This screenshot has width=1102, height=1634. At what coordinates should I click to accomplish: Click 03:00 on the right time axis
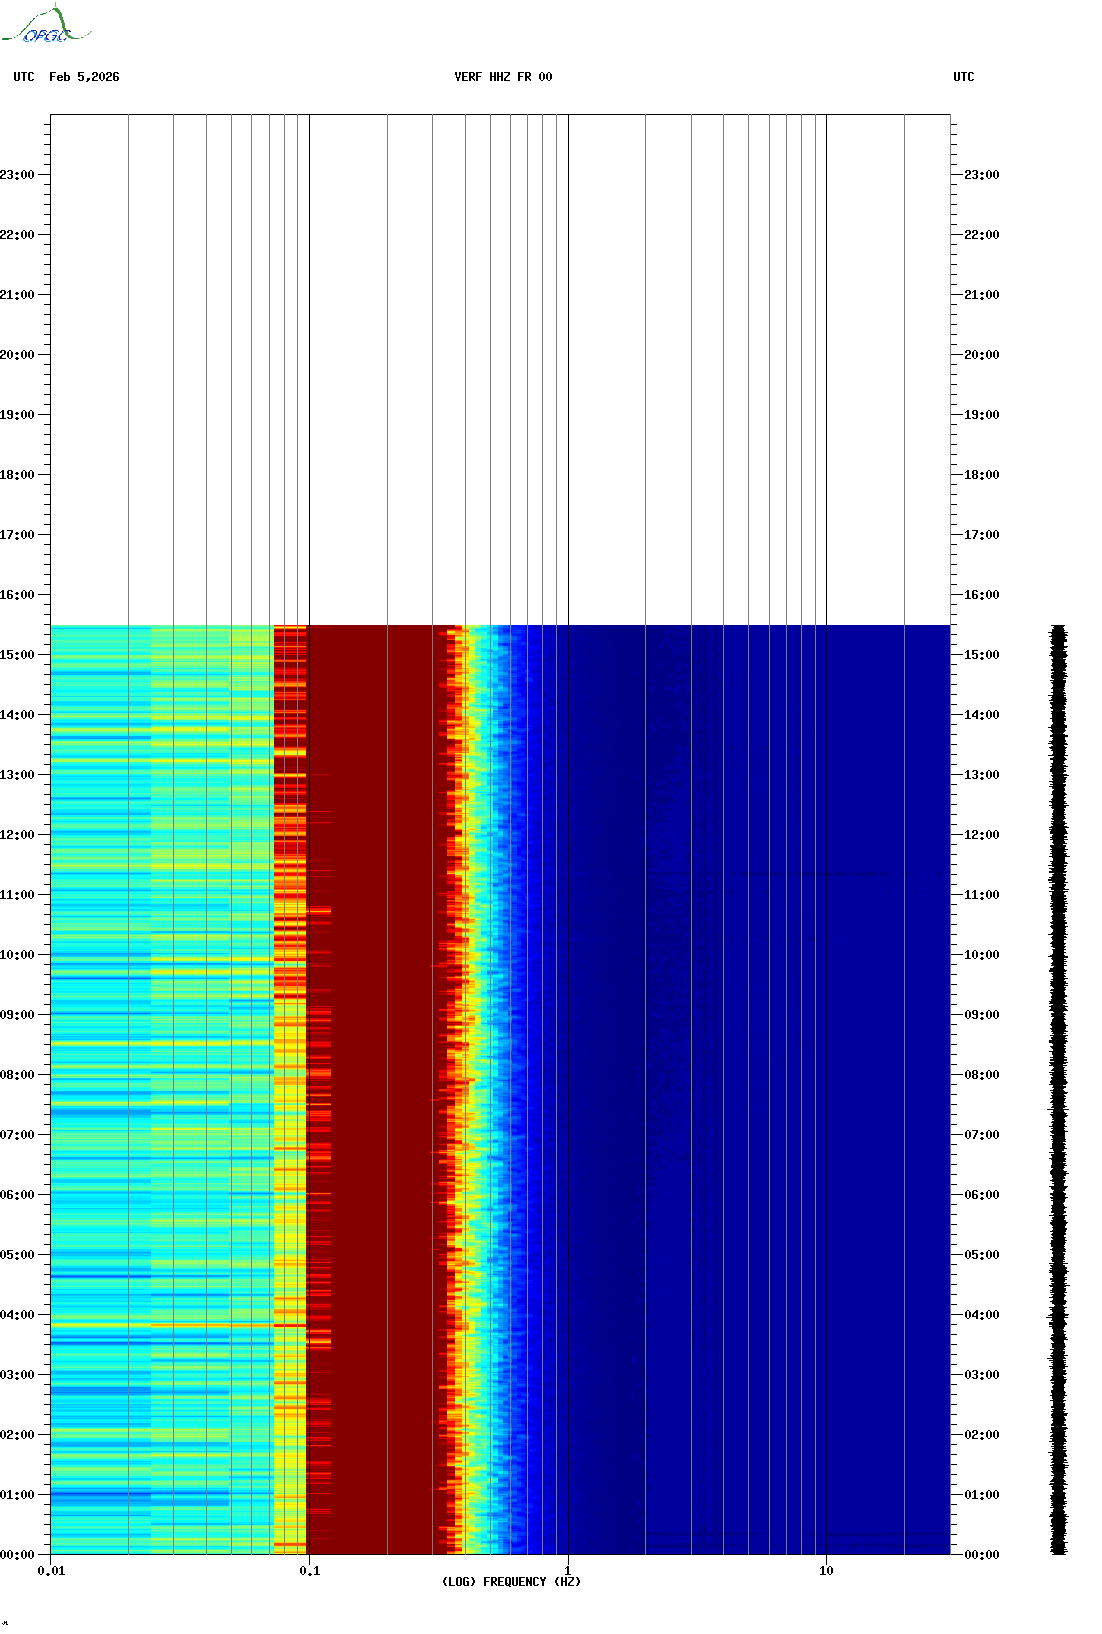point(982,1375)
